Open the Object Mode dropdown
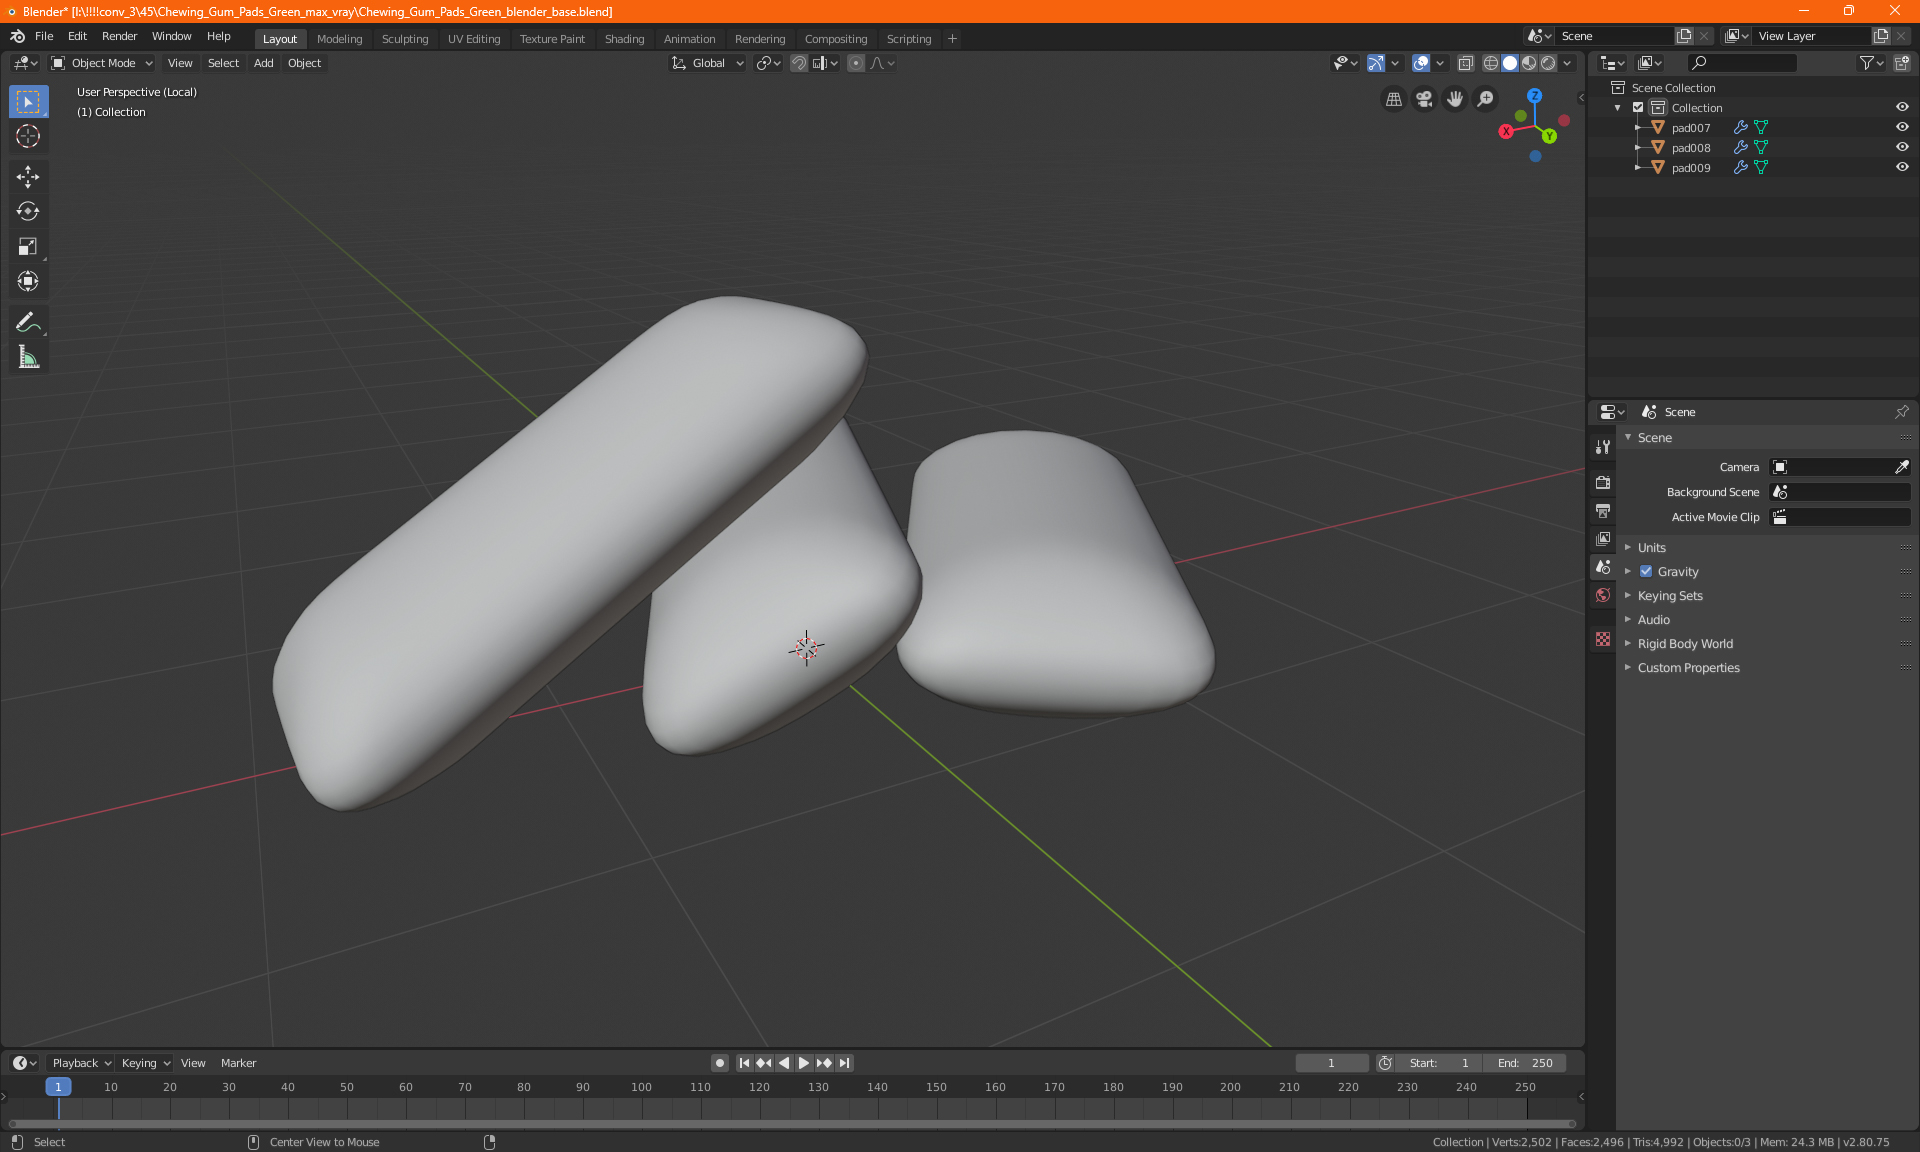 102,63
